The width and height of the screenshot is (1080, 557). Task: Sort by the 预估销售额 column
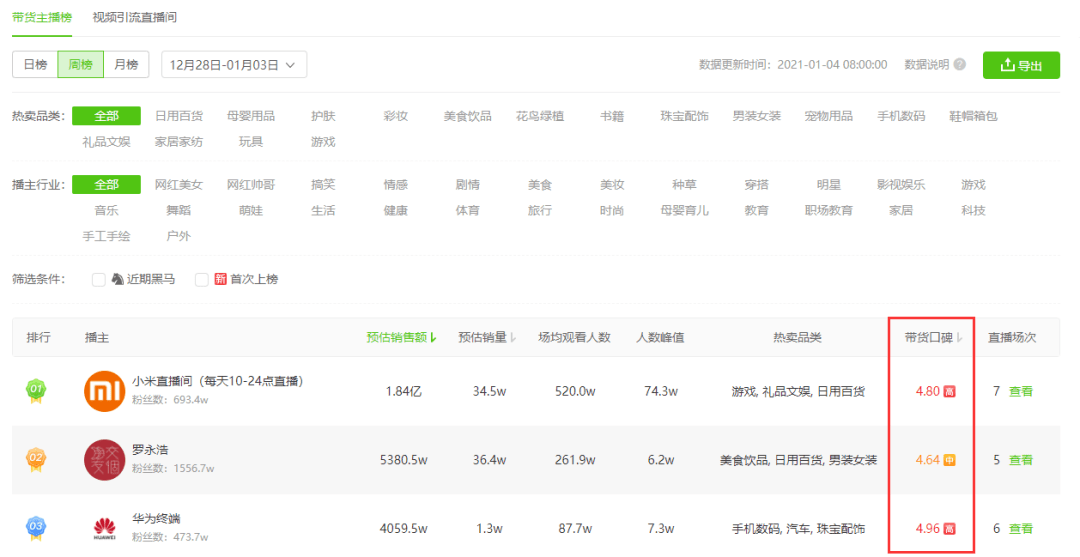(x=402, y=337)
